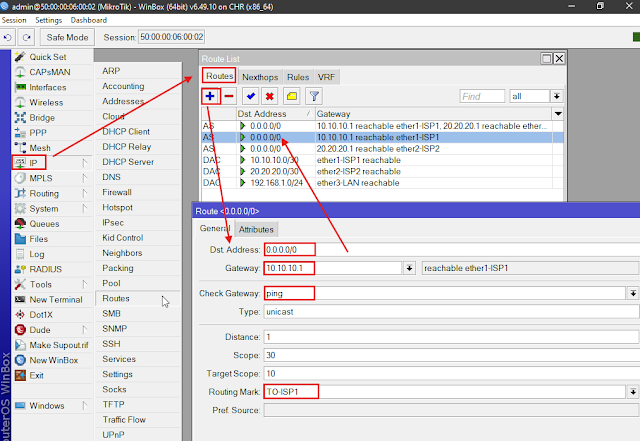Image resolution: width=640 pixels, height=441 pixels.
Task: Switch to the Routes tab
Action: pyautogui.click(x=220, y=76)
